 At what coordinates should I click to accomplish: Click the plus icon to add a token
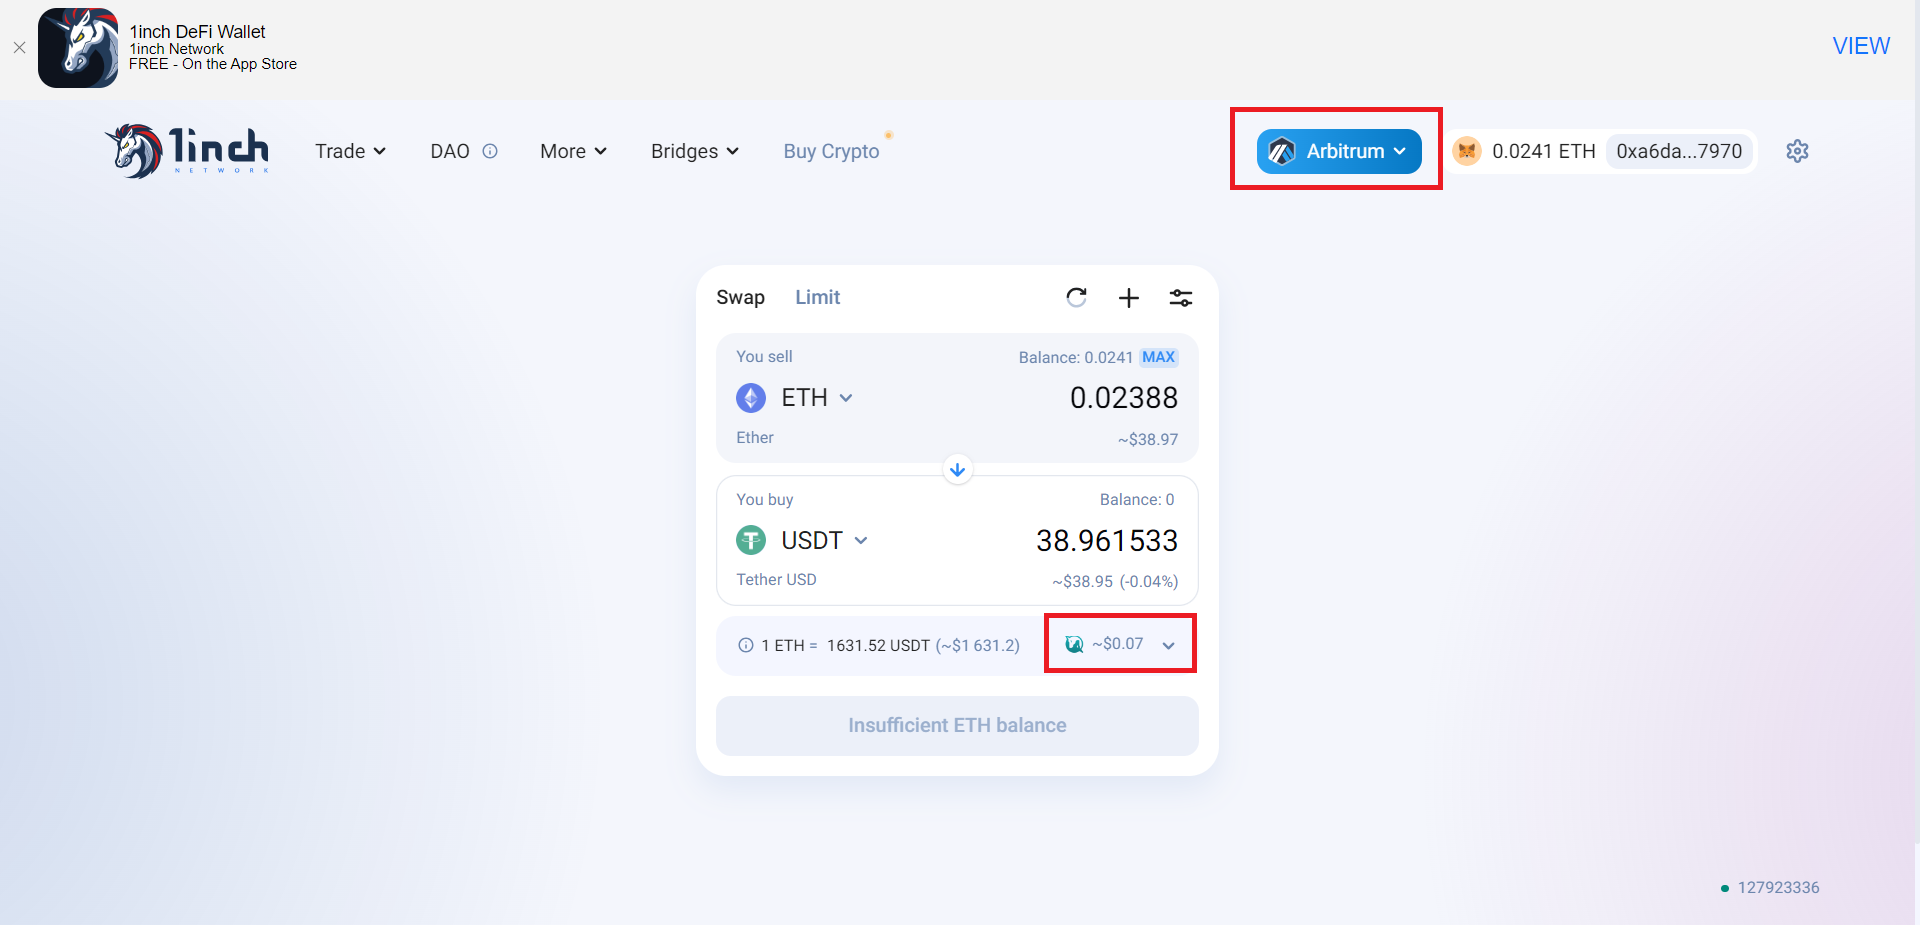(1129, 298)
